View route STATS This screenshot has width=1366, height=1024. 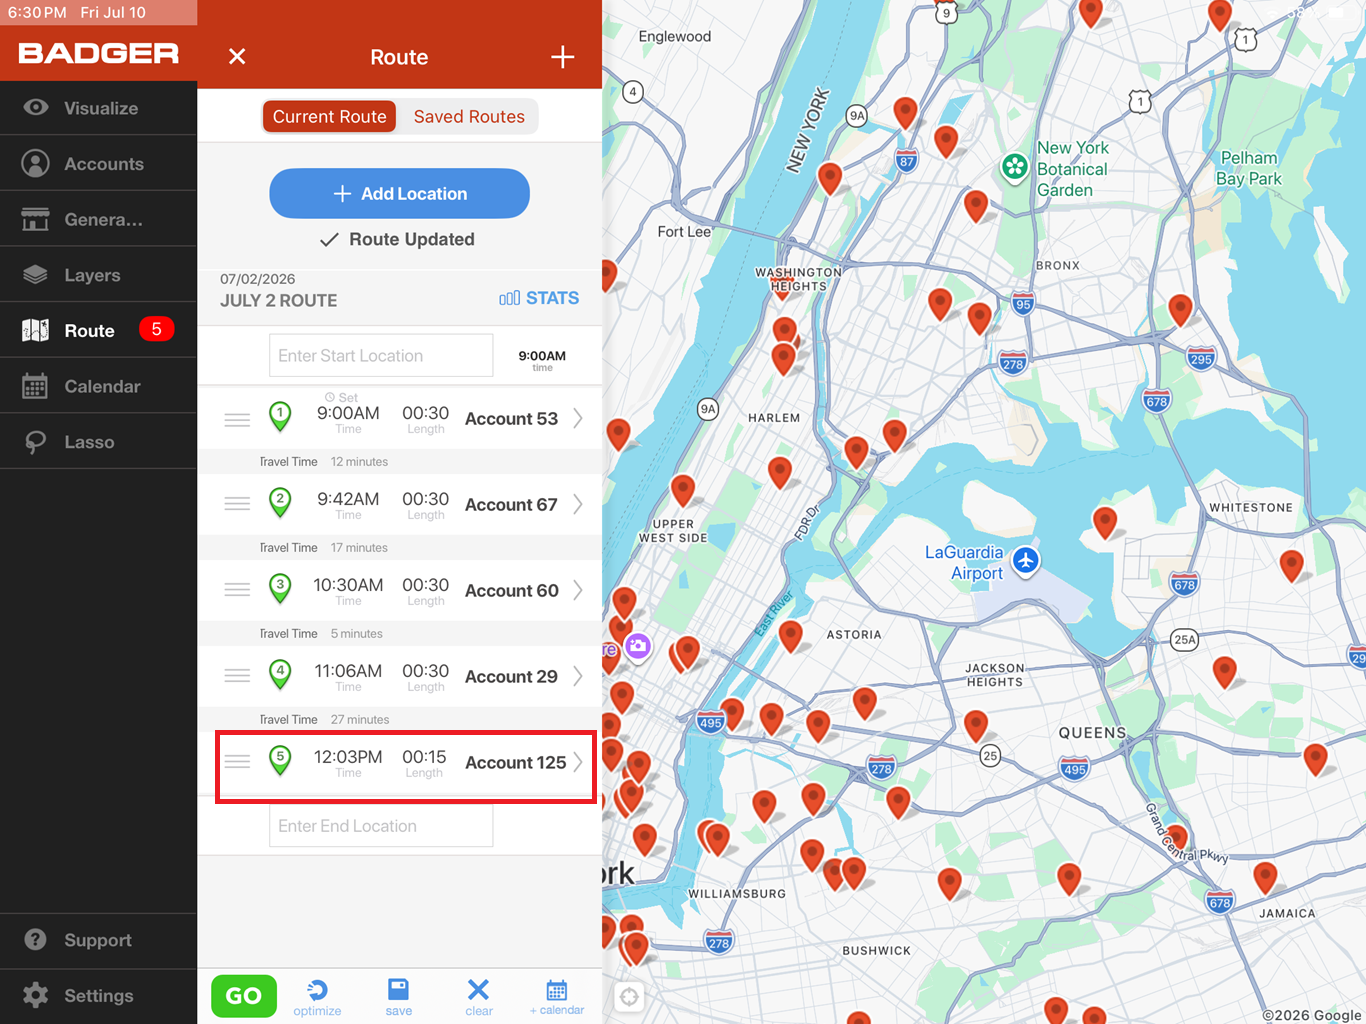539,298
